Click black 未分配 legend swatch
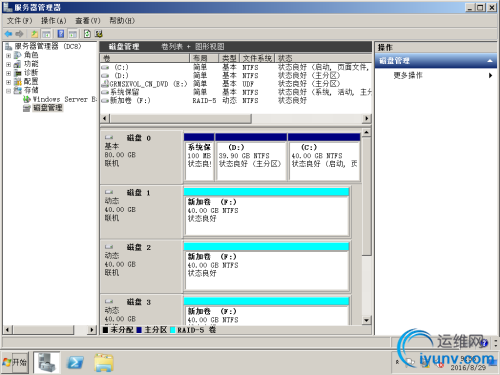The height and width of the screenshot is (375, 500). click(x=106, y=330)
